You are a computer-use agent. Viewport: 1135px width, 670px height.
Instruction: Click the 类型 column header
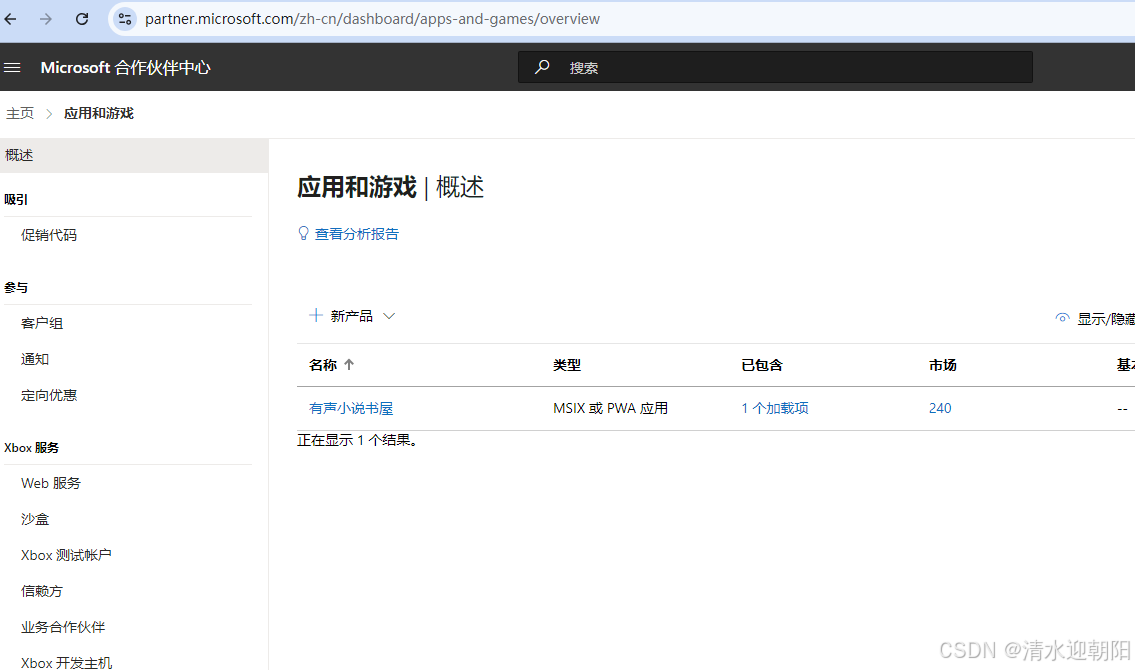coord(567,365)
